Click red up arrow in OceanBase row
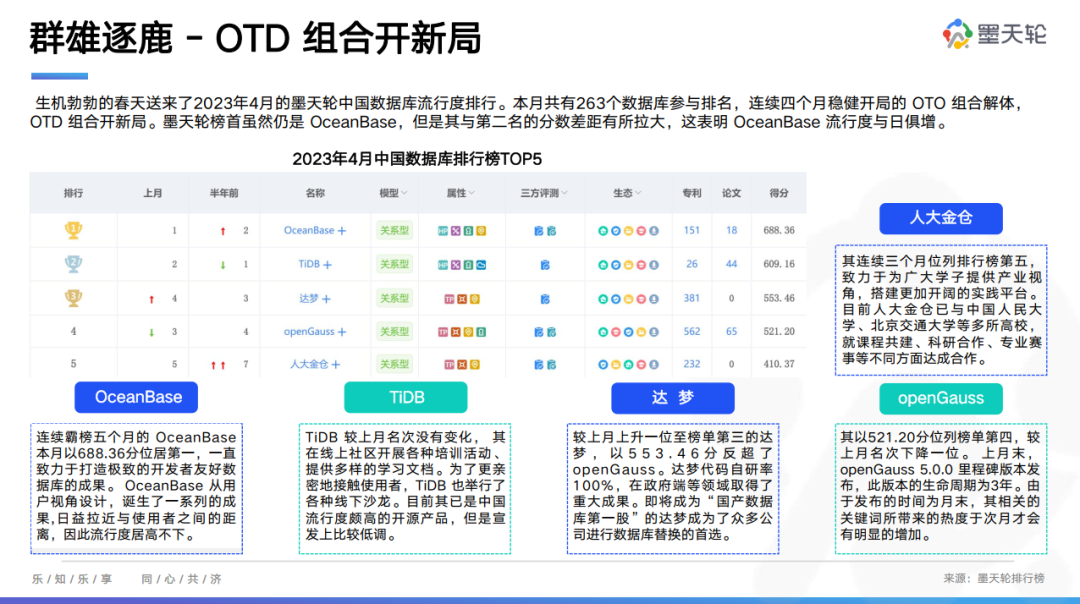 click(222, 231)
